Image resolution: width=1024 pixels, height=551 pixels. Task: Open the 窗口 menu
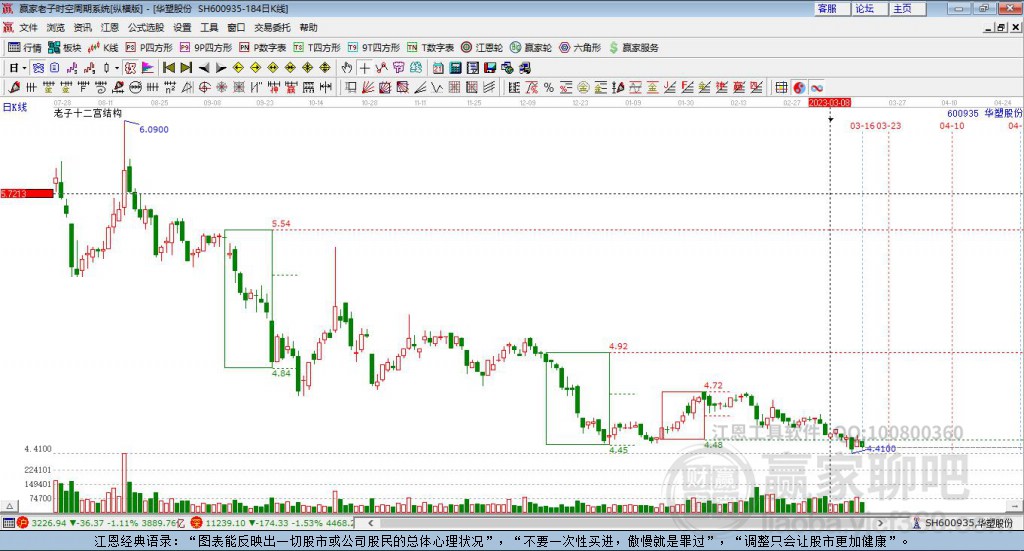pos(236,27)
